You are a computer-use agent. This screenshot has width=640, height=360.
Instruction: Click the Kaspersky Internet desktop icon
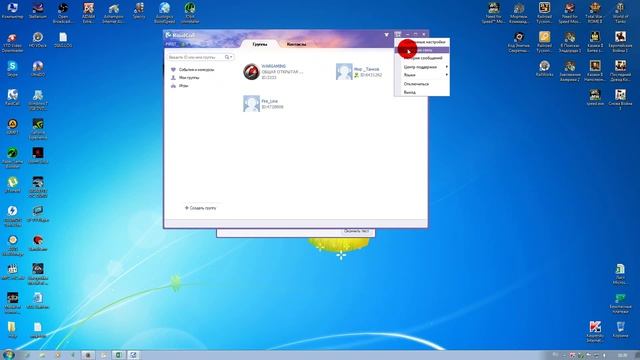[595, 331]
